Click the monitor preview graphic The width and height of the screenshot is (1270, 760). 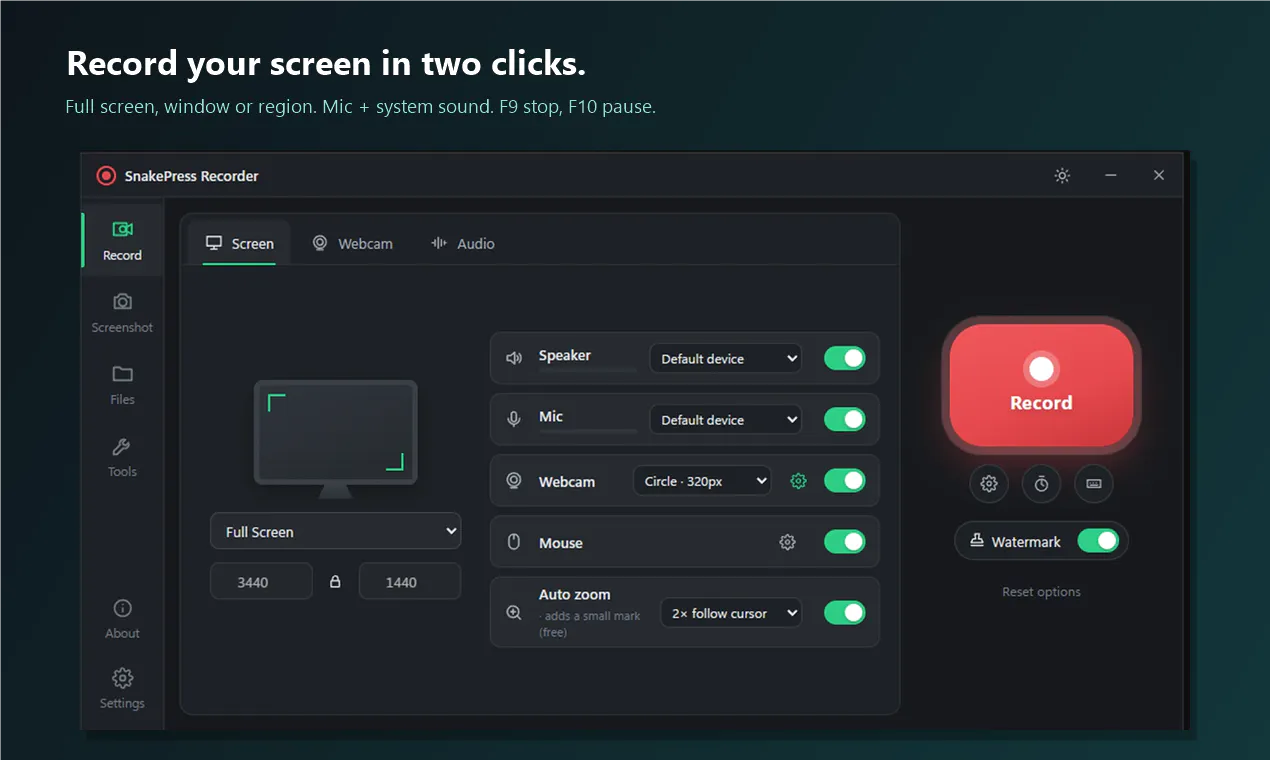pyautogui.click(x=336, y=439)
